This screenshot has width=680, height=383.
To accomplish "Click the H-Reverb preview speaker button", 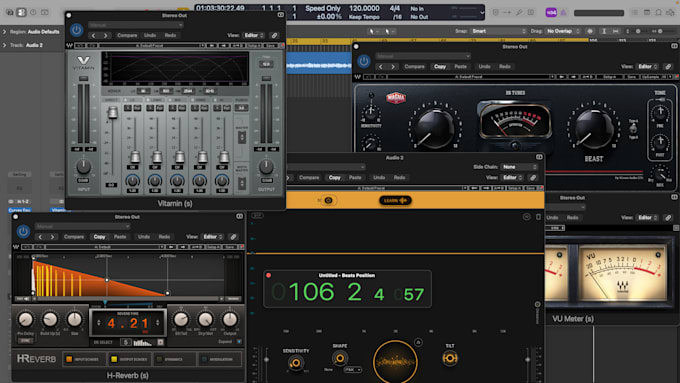I will 23,299.
